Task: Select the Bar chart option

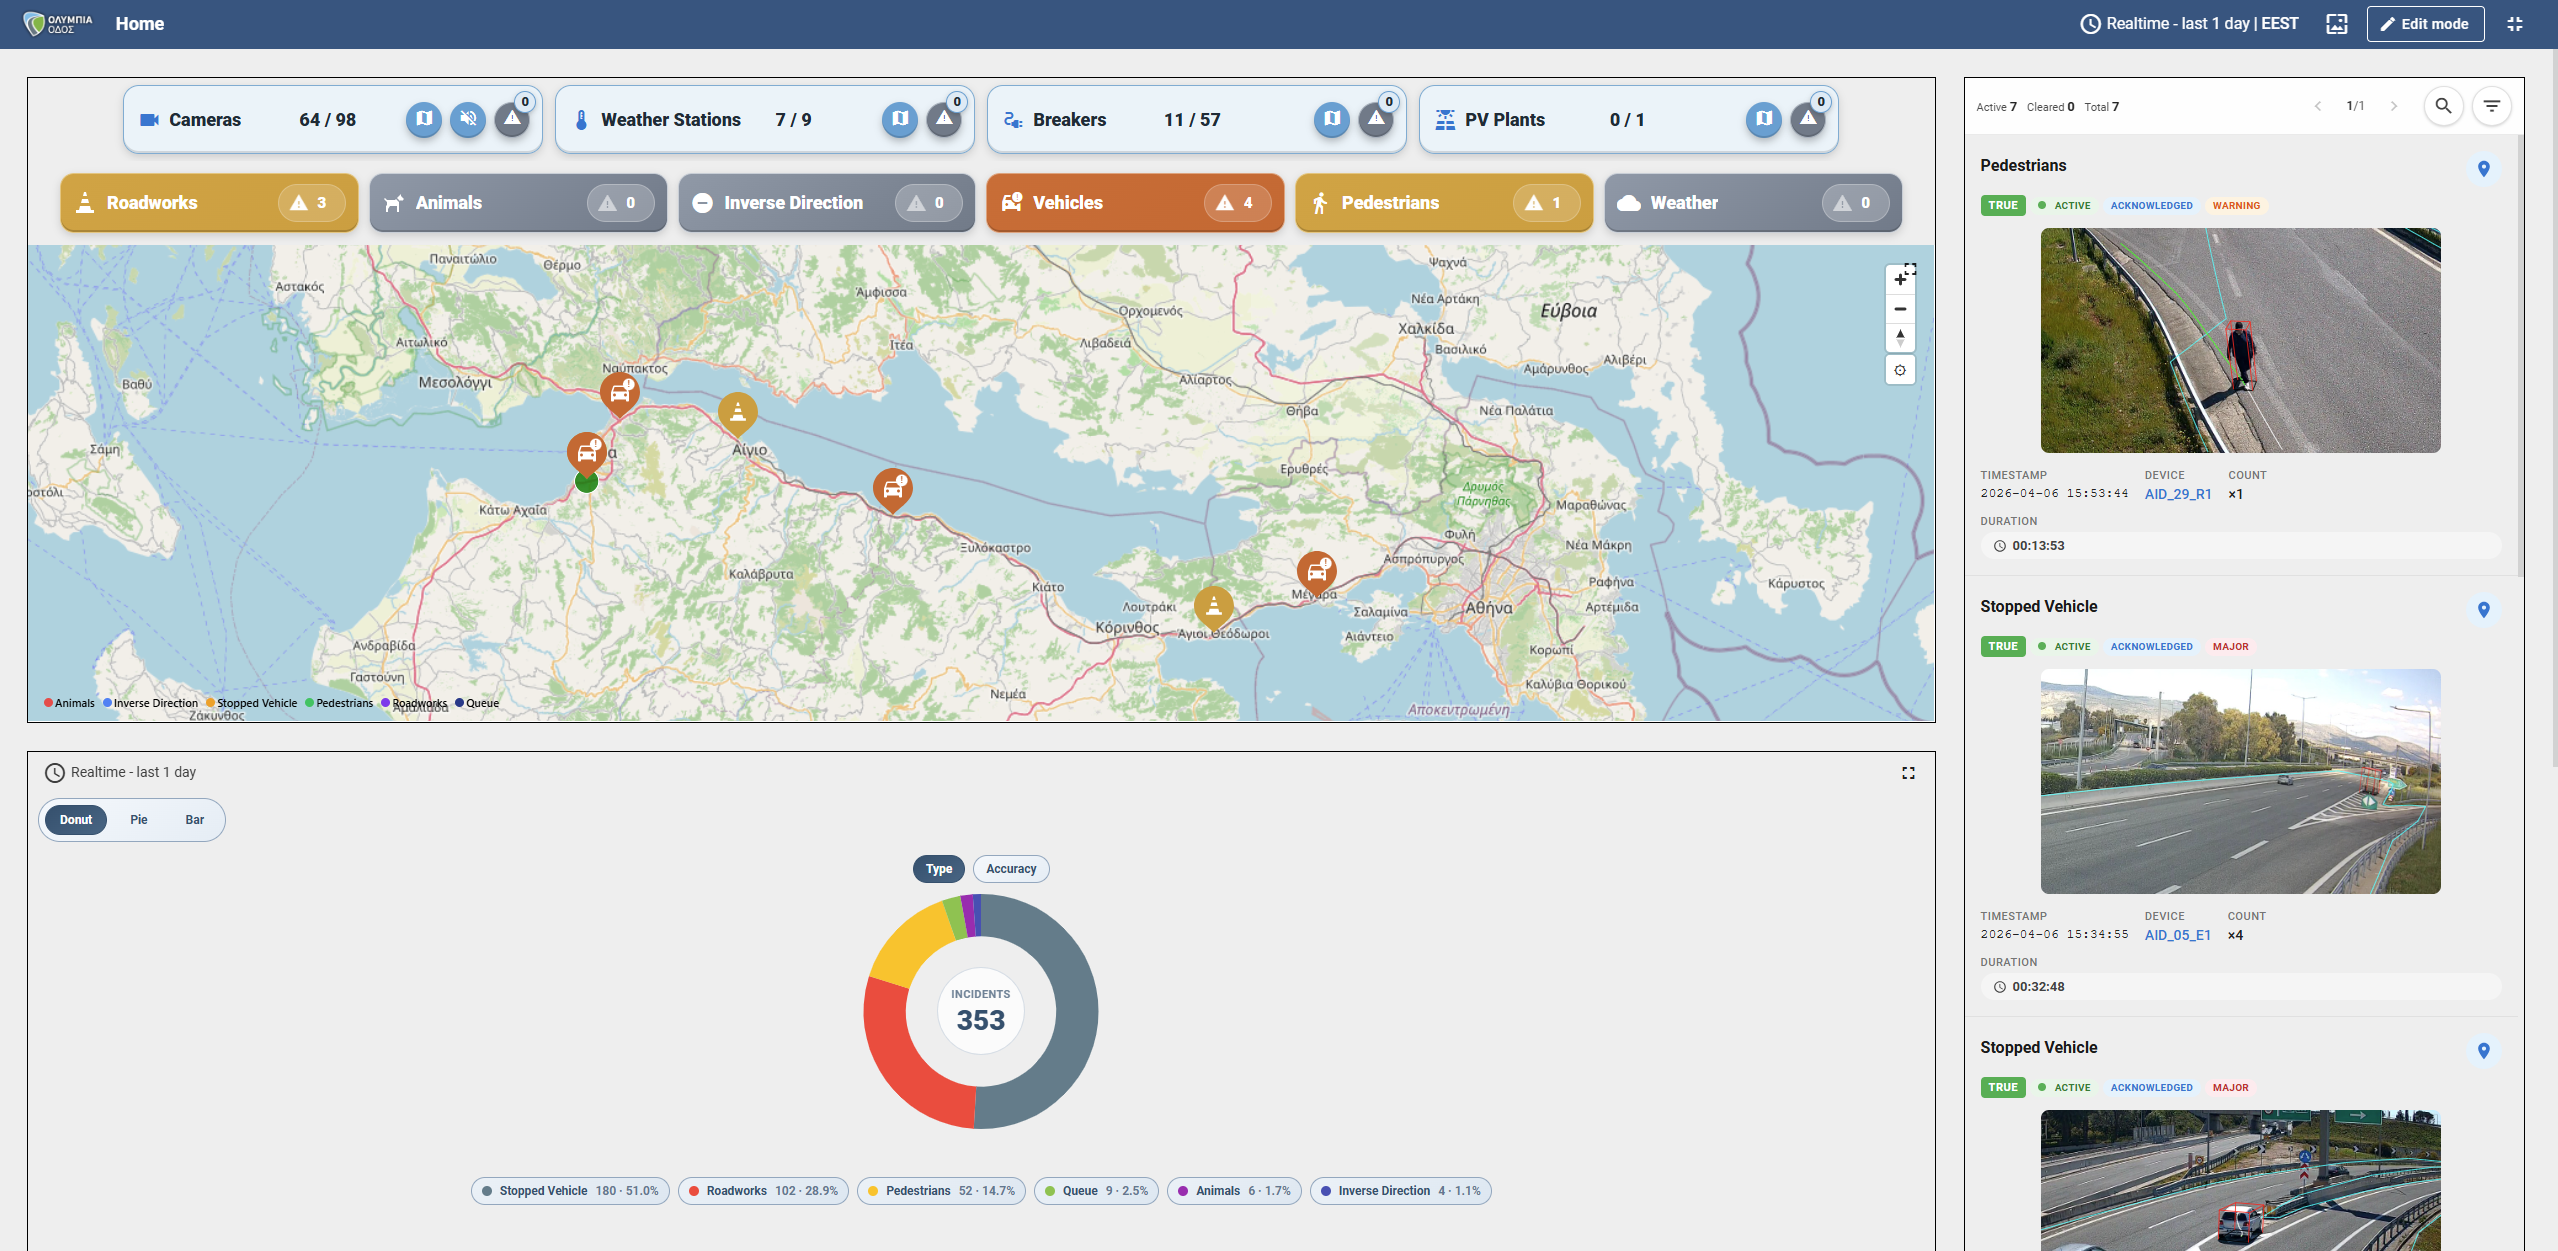Action: (x=194, y=819)
